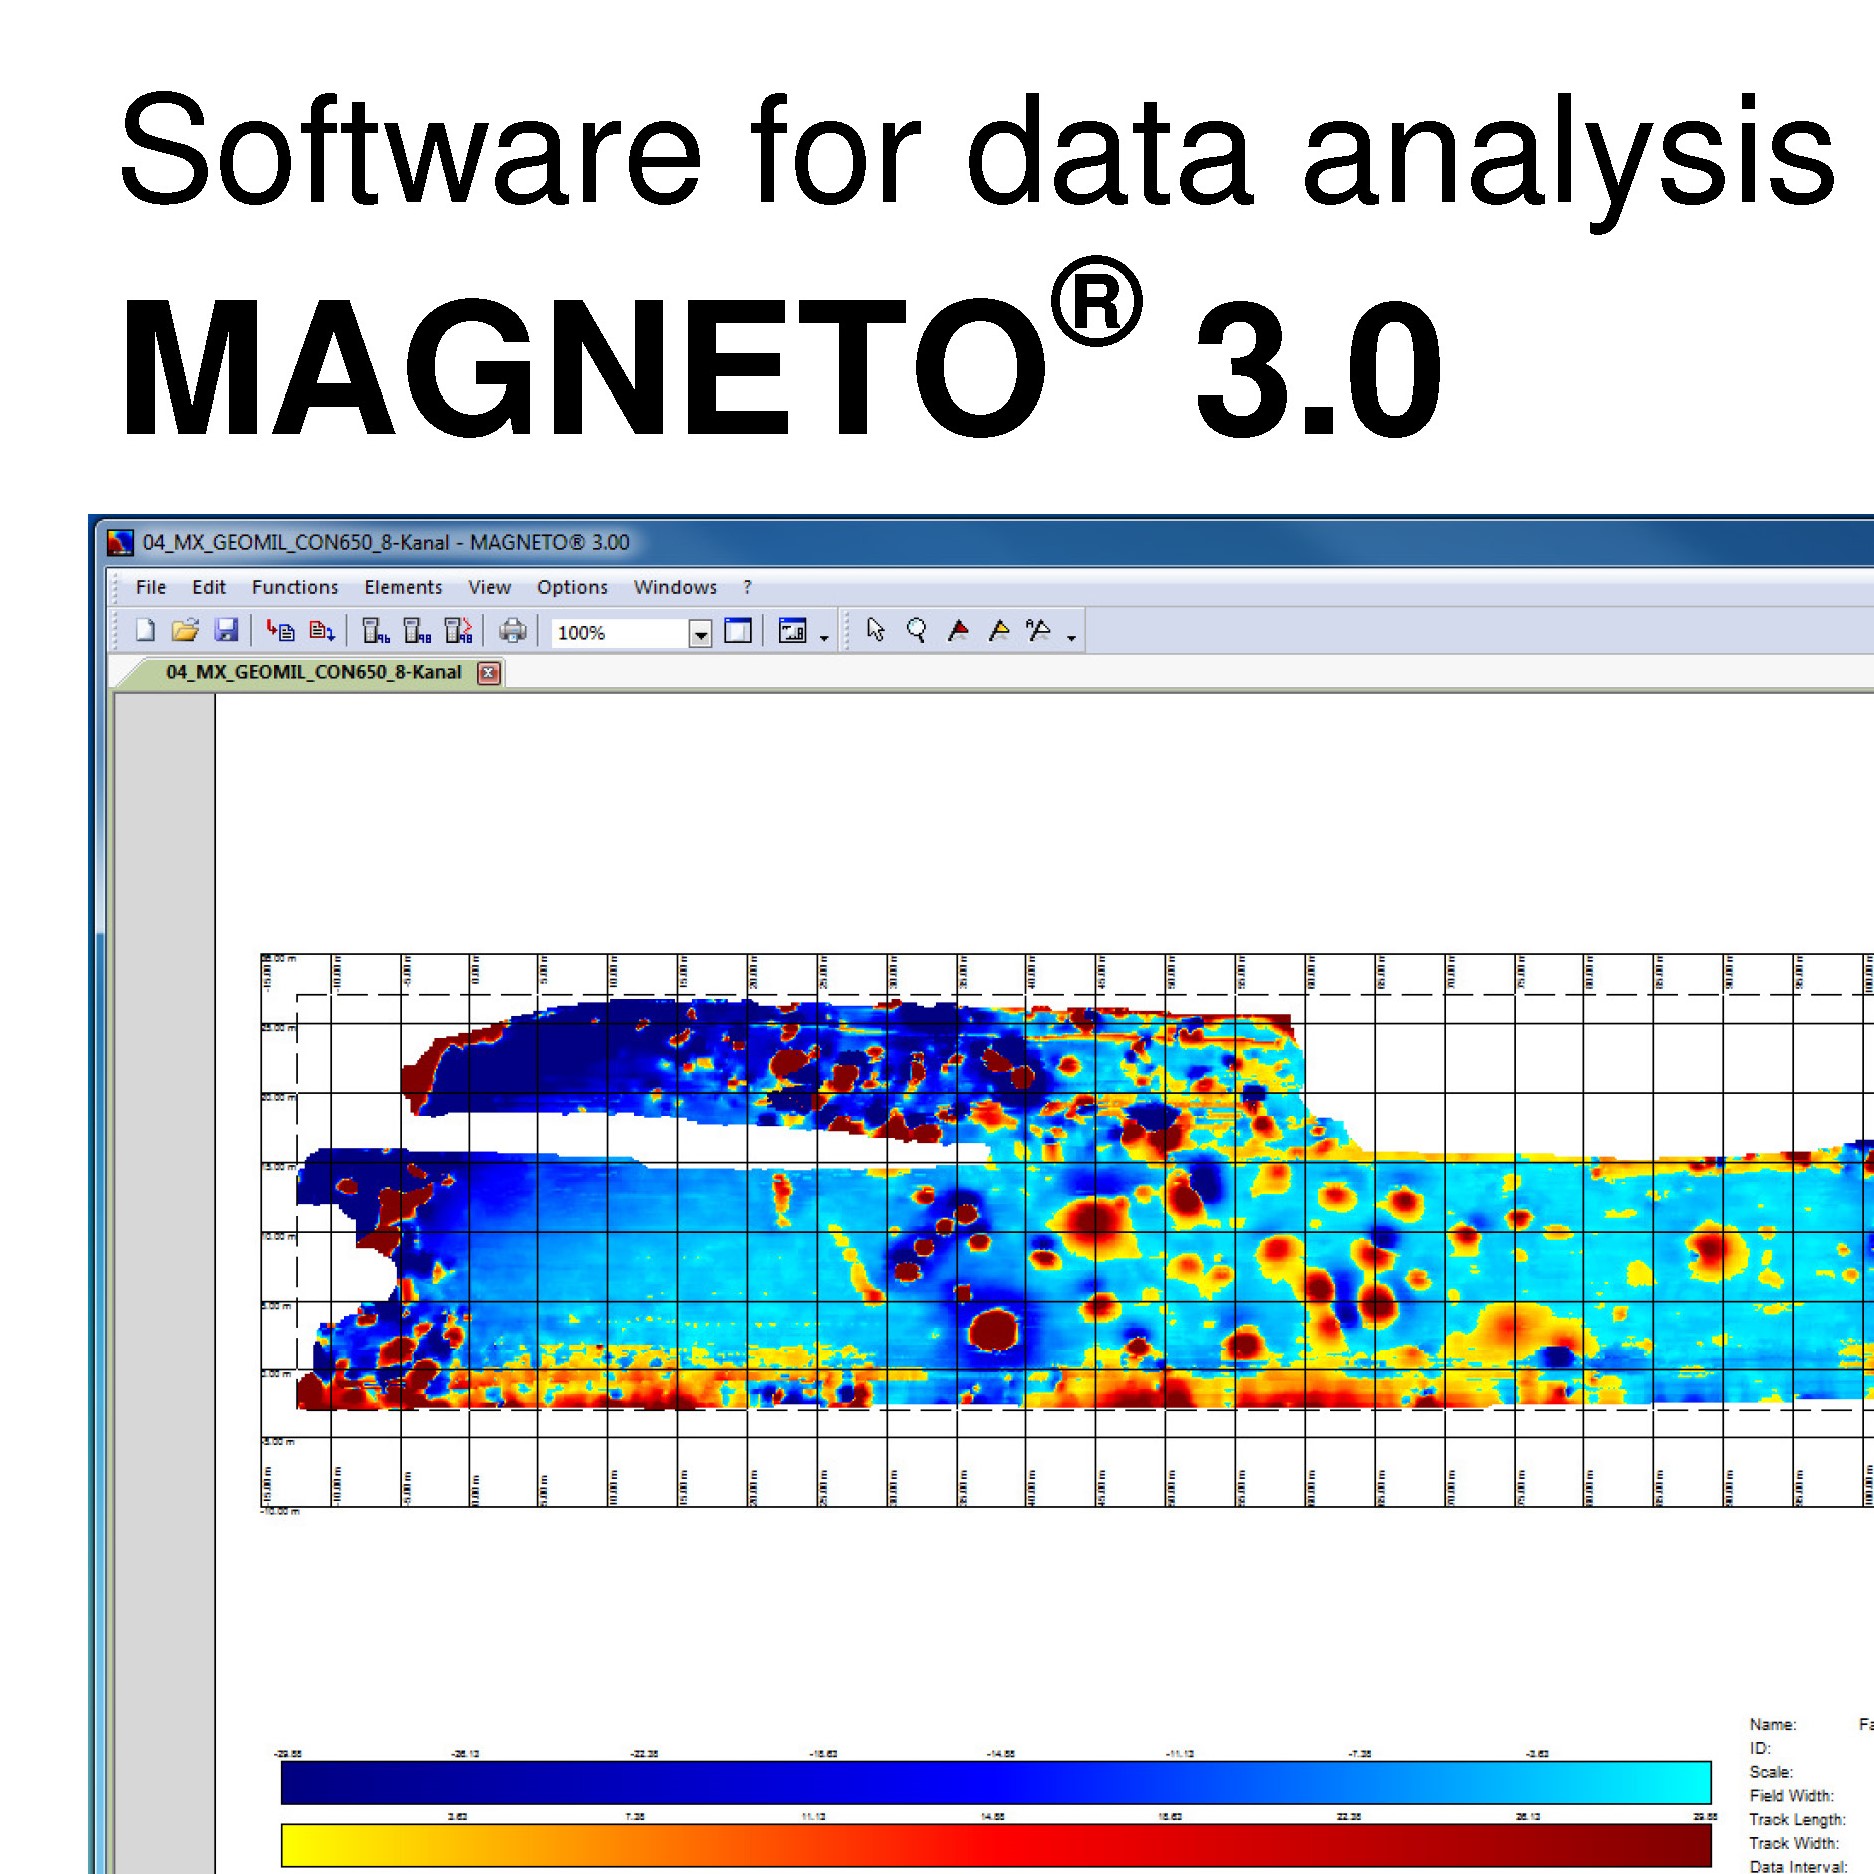Click the export data icon with blue arrow
This screenshot has height=1874, width=1874.
tap(322, 630)
